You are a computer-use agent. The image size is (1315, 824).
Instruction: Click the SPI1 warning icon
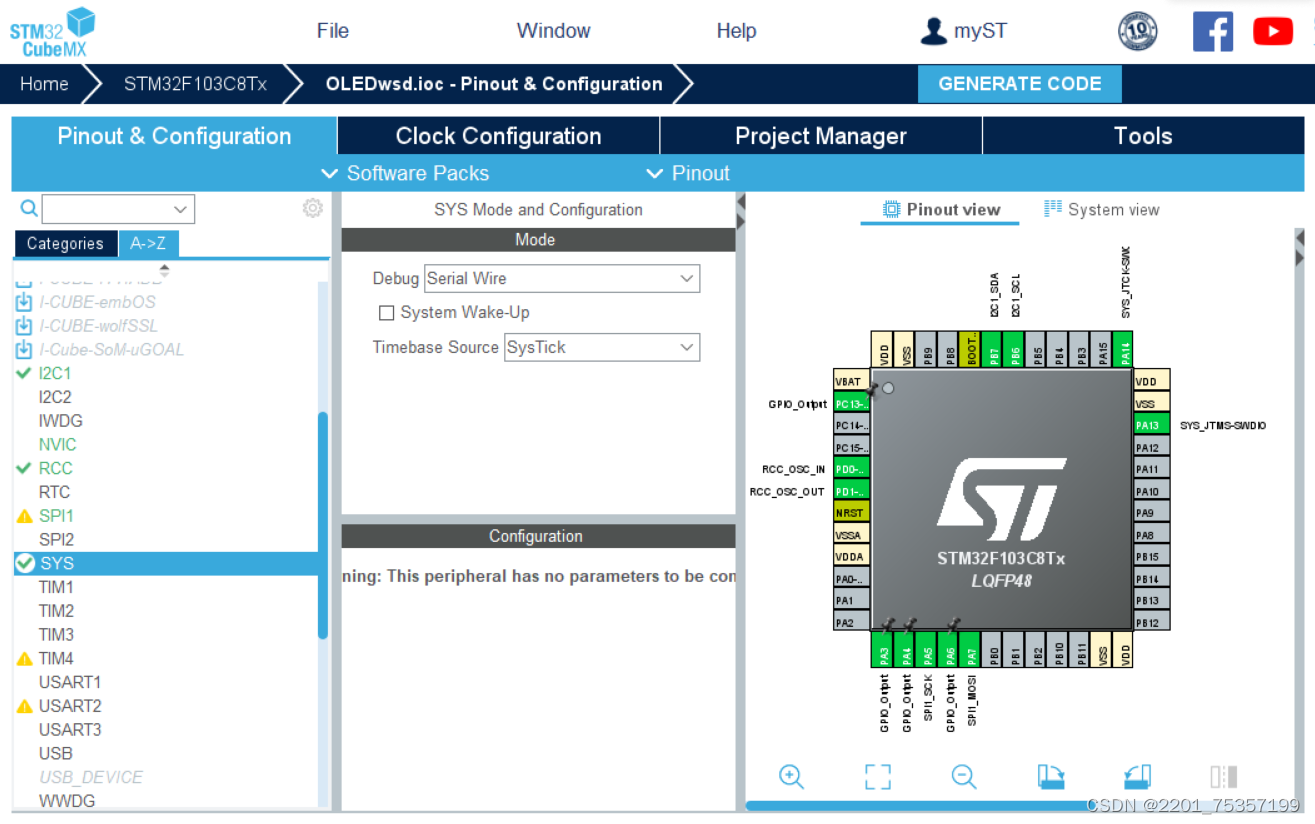point(25,517)
